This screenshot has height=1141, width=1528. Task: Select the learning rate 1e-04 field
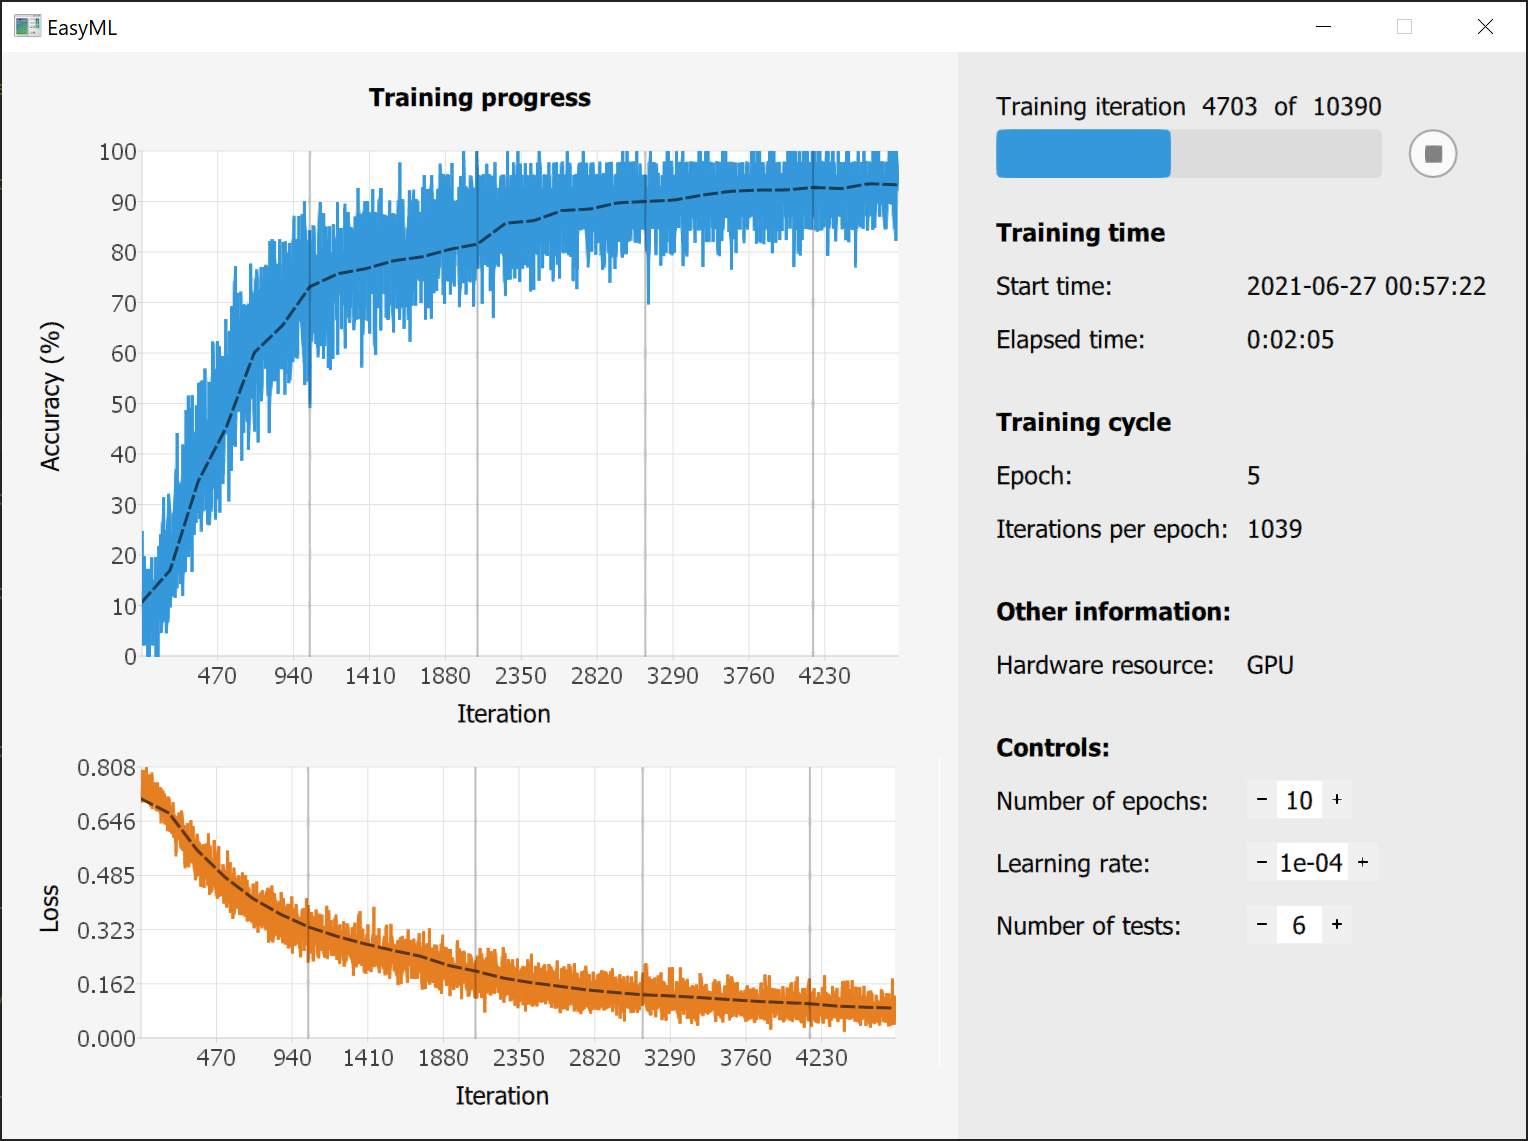coord(1311,862)
